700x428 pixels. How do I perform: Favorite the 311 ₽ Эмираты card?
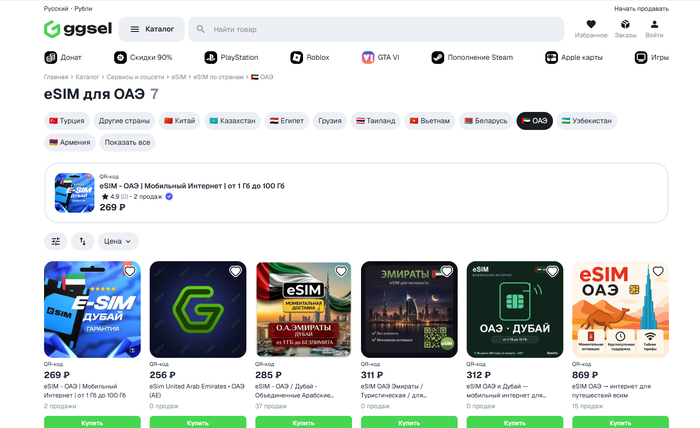tap(446, 271)
